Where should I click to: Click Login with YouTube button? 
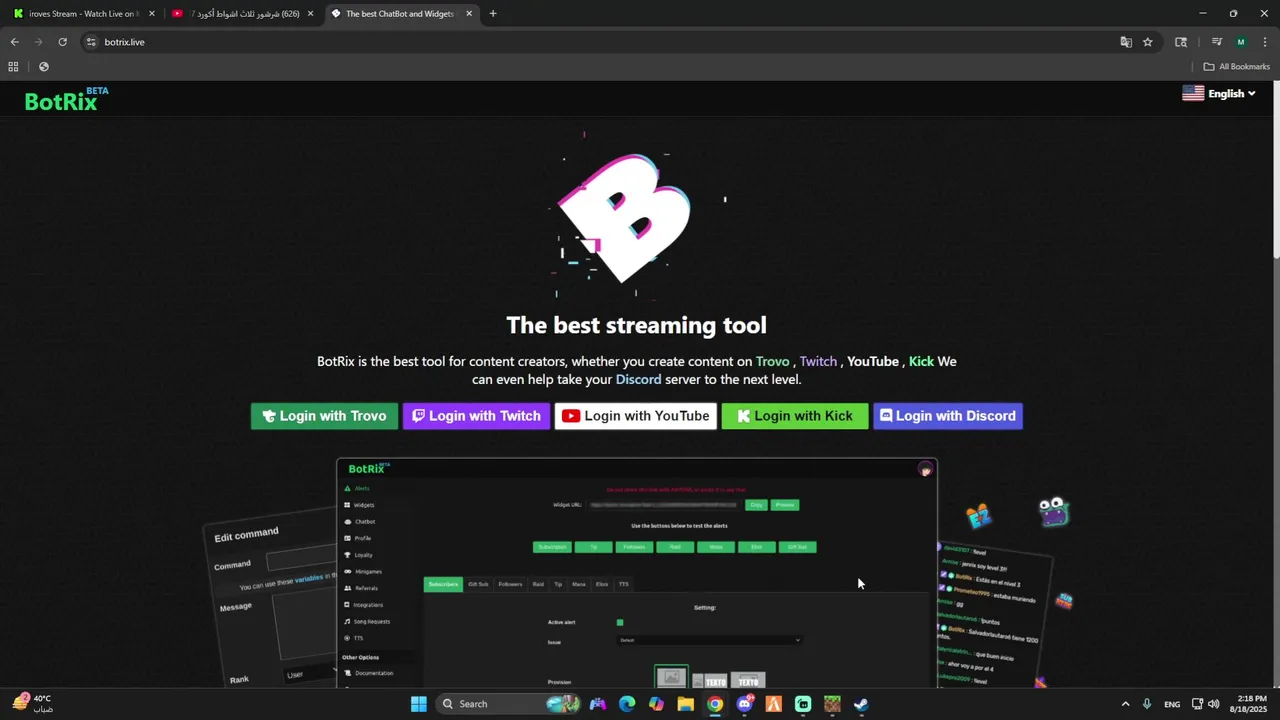click(x=636, y=416)
